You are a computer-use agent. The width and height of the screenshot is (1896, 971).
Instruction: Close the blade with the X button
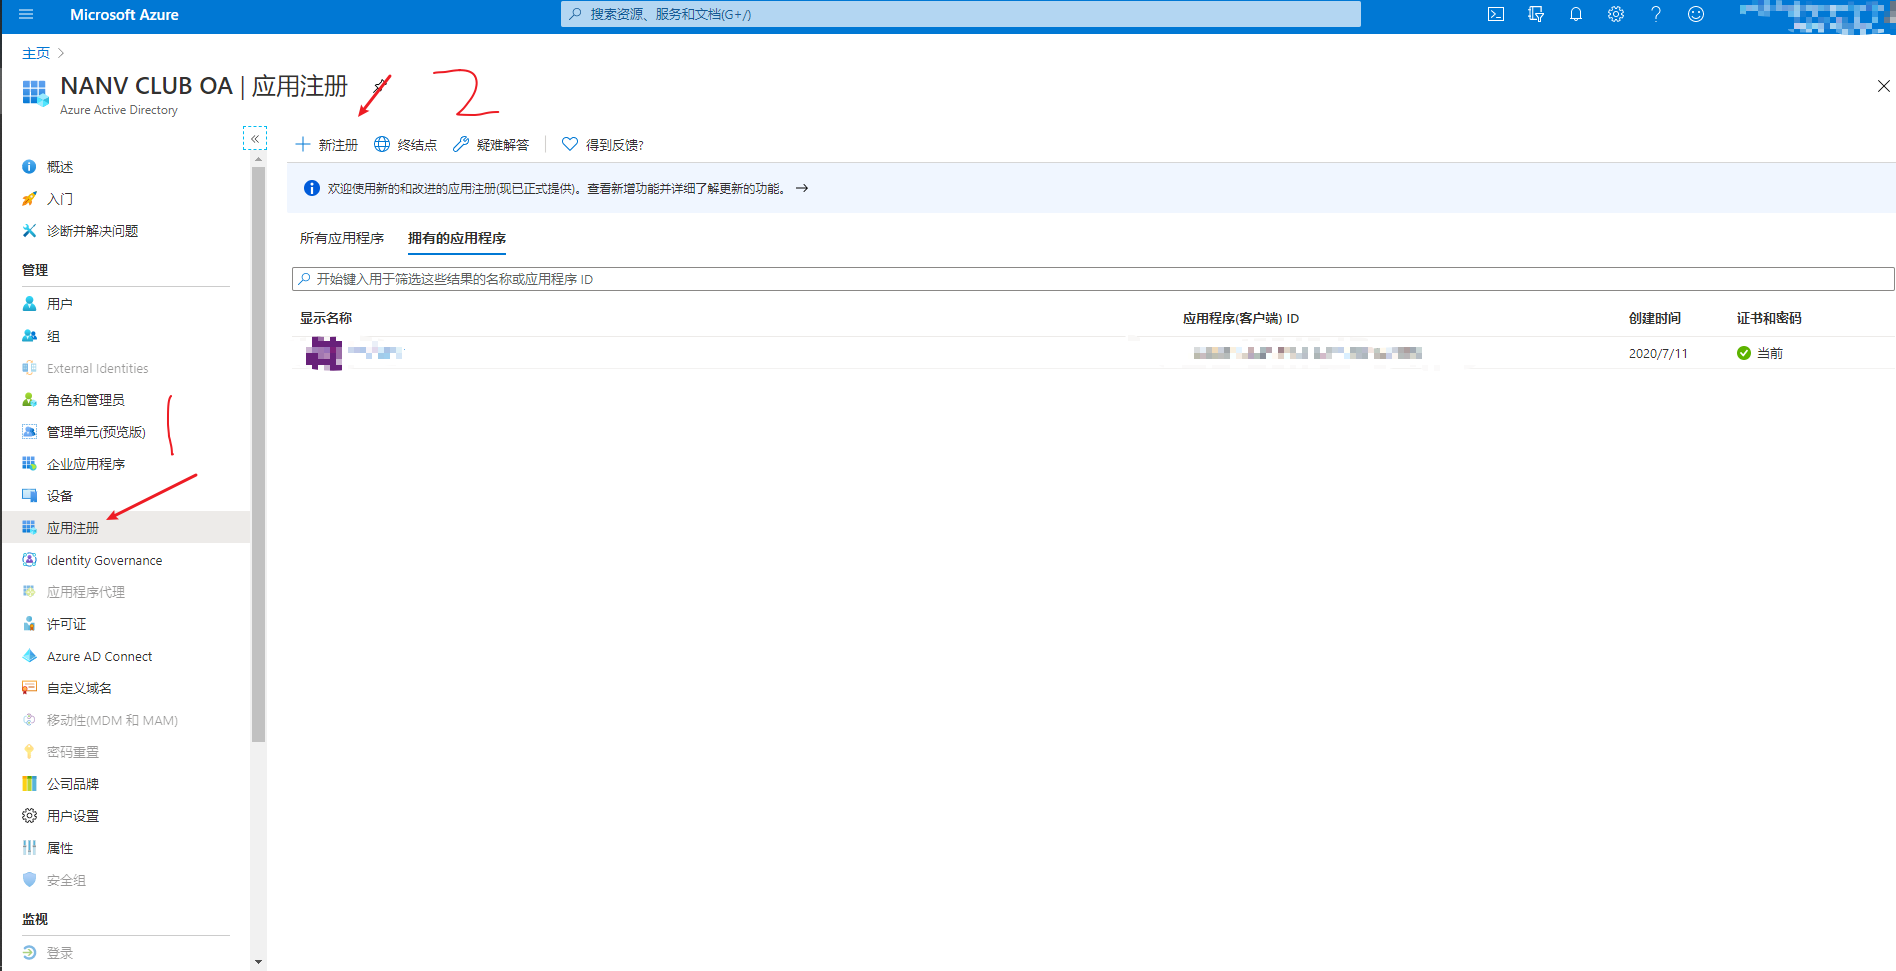coord(1884,86)
